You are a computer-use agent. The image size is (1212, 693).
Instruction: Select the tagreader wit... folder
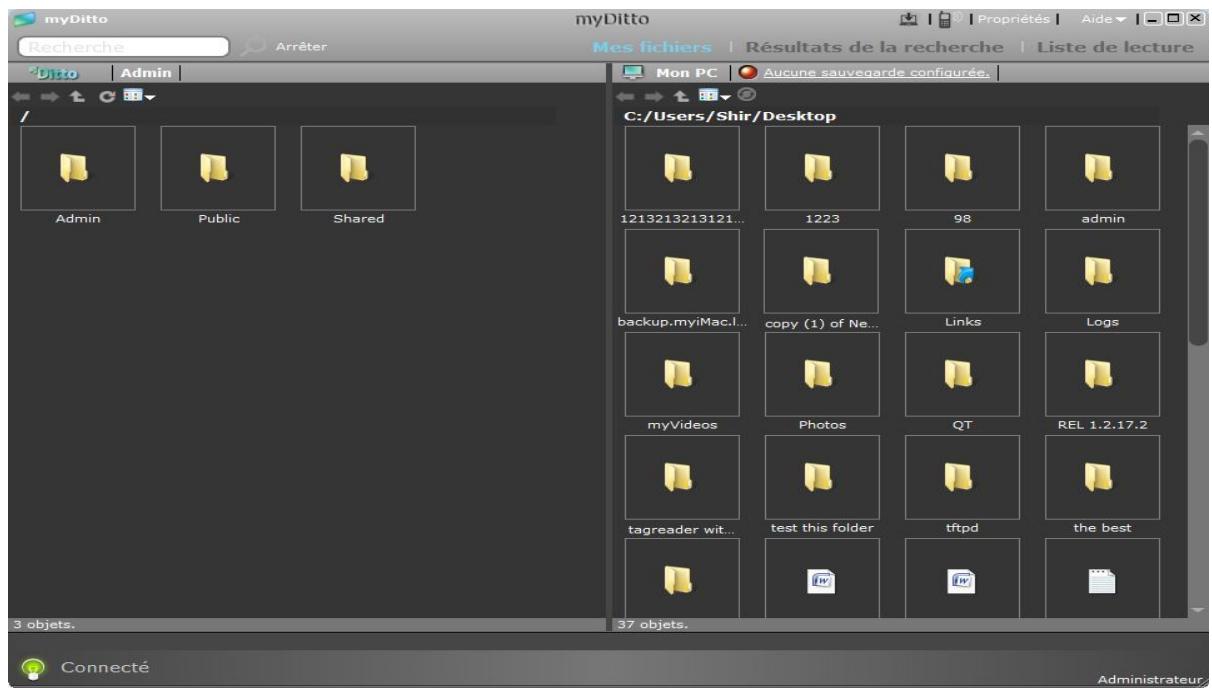pos(682,486)
